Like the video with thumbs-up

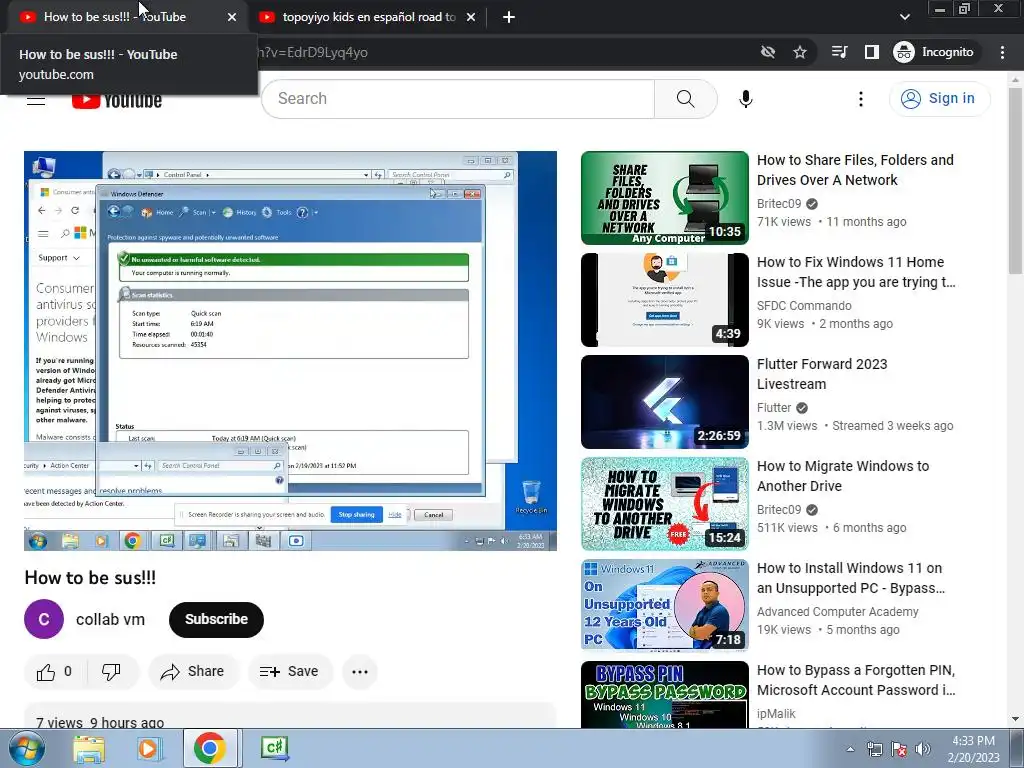click(x=54, y=671)
